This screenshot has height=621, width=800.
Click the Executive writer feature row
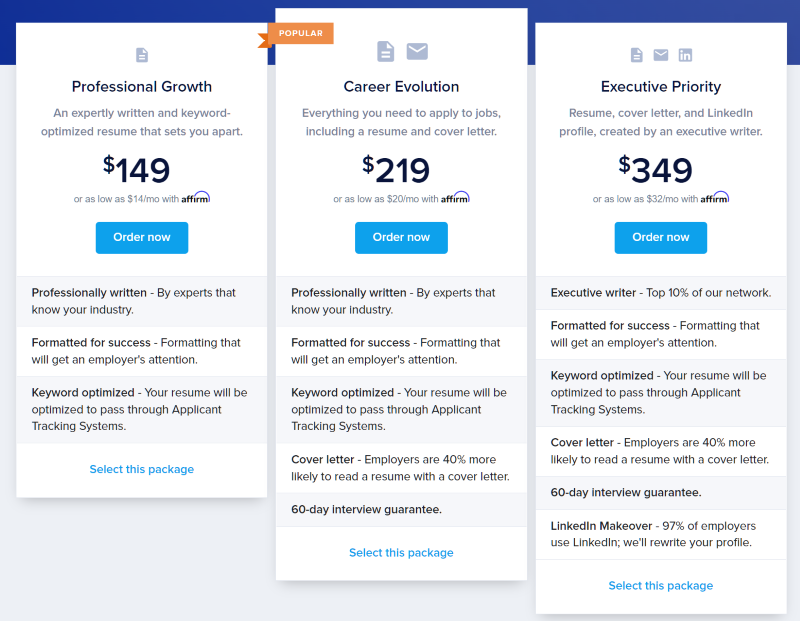point(661,293)
